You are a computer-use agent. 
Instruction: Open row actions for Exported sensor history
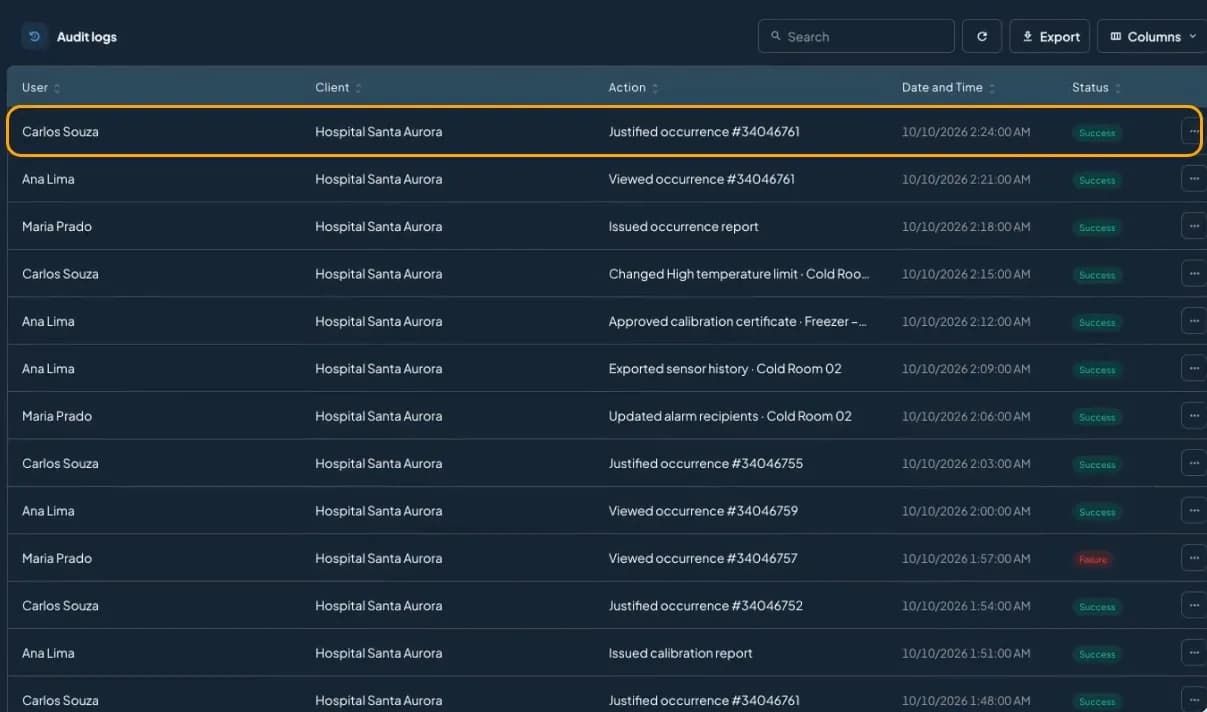pyautogui.click(x=1193, y=368)
